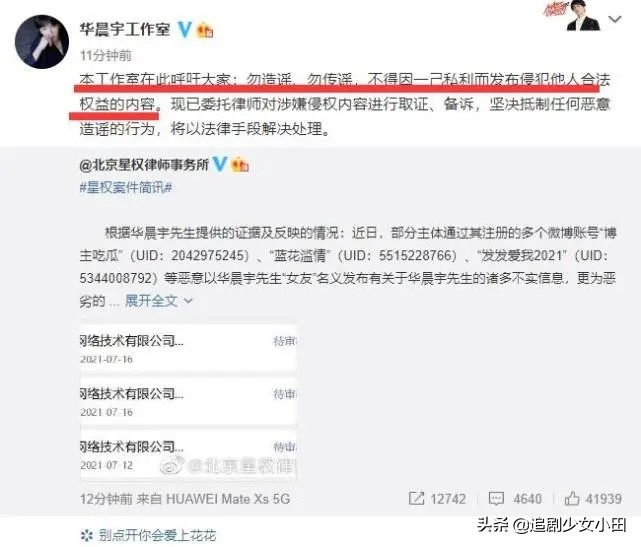641x547 pixels.
Task: Click the blue V verified badge beside 华晨宇工作室
Action: point(185,29)
